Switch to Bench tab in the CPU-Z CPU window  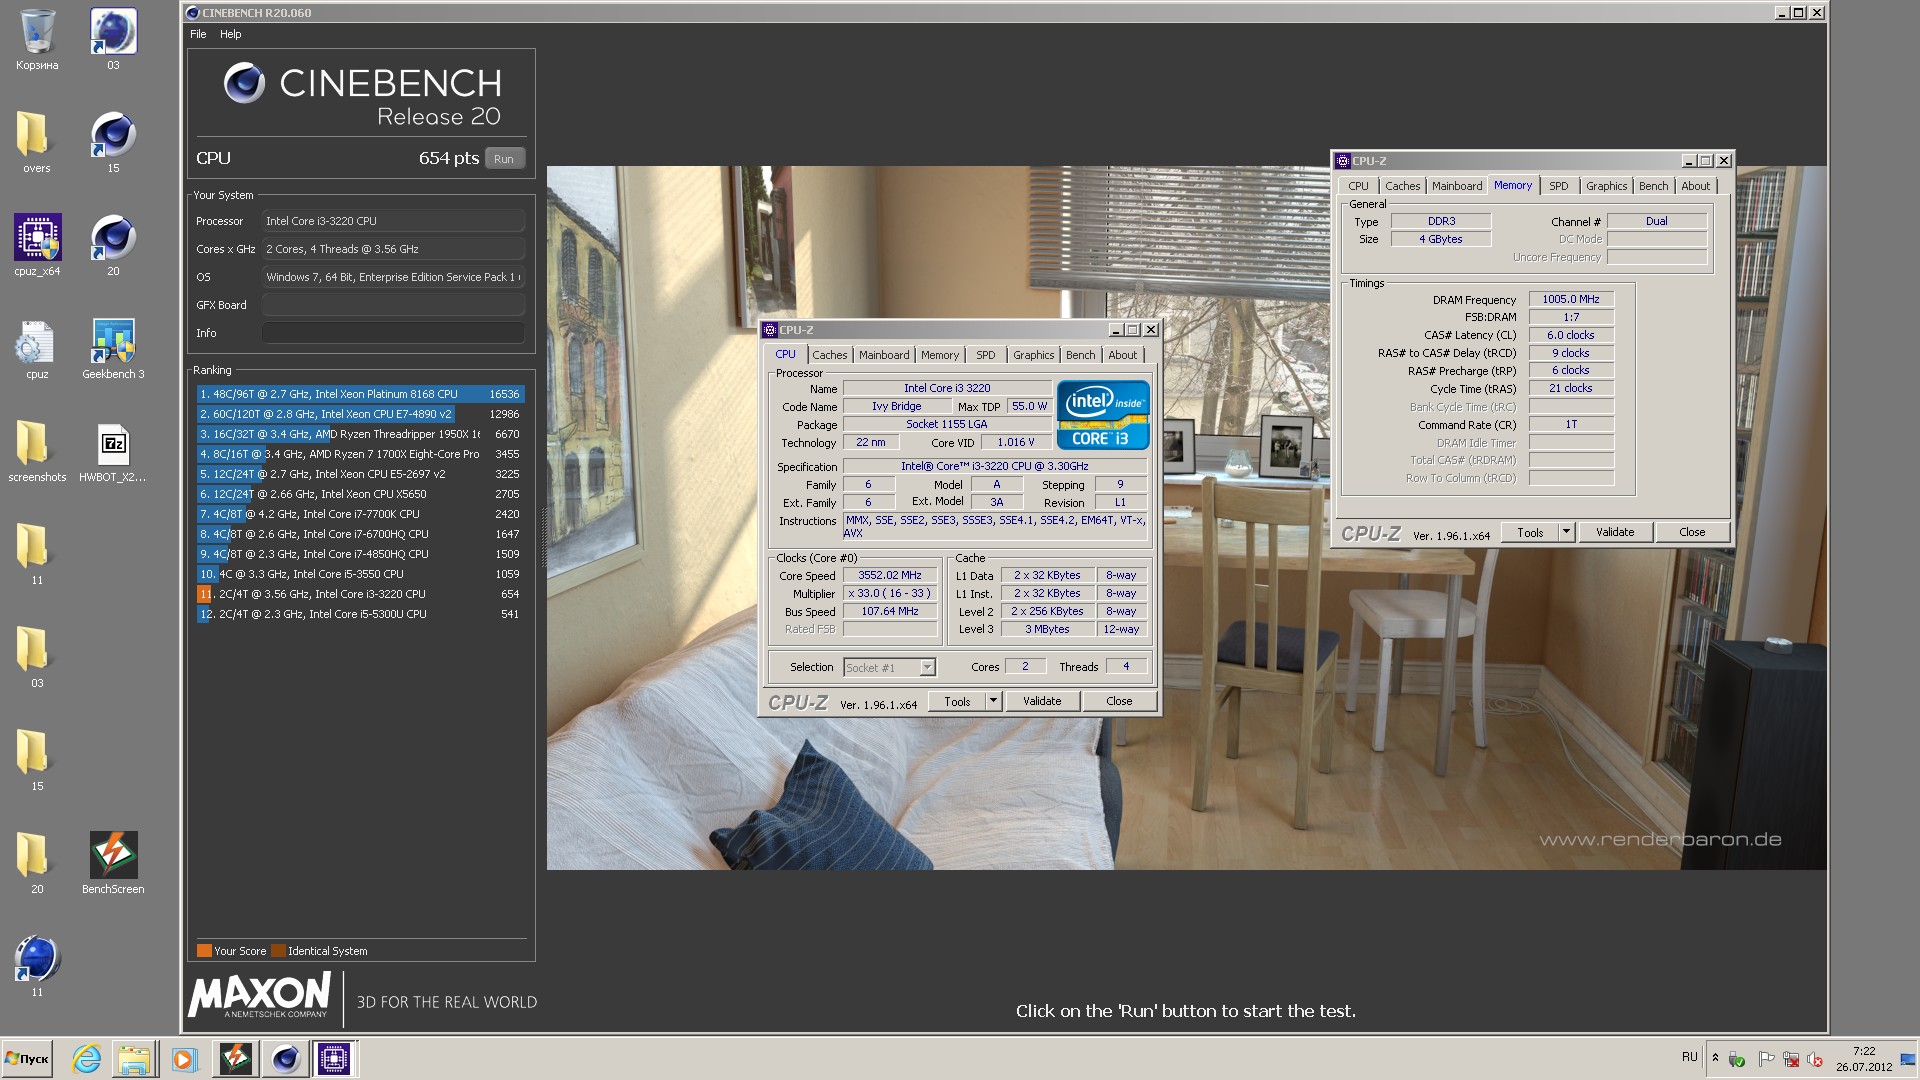tap(1080, 355)
